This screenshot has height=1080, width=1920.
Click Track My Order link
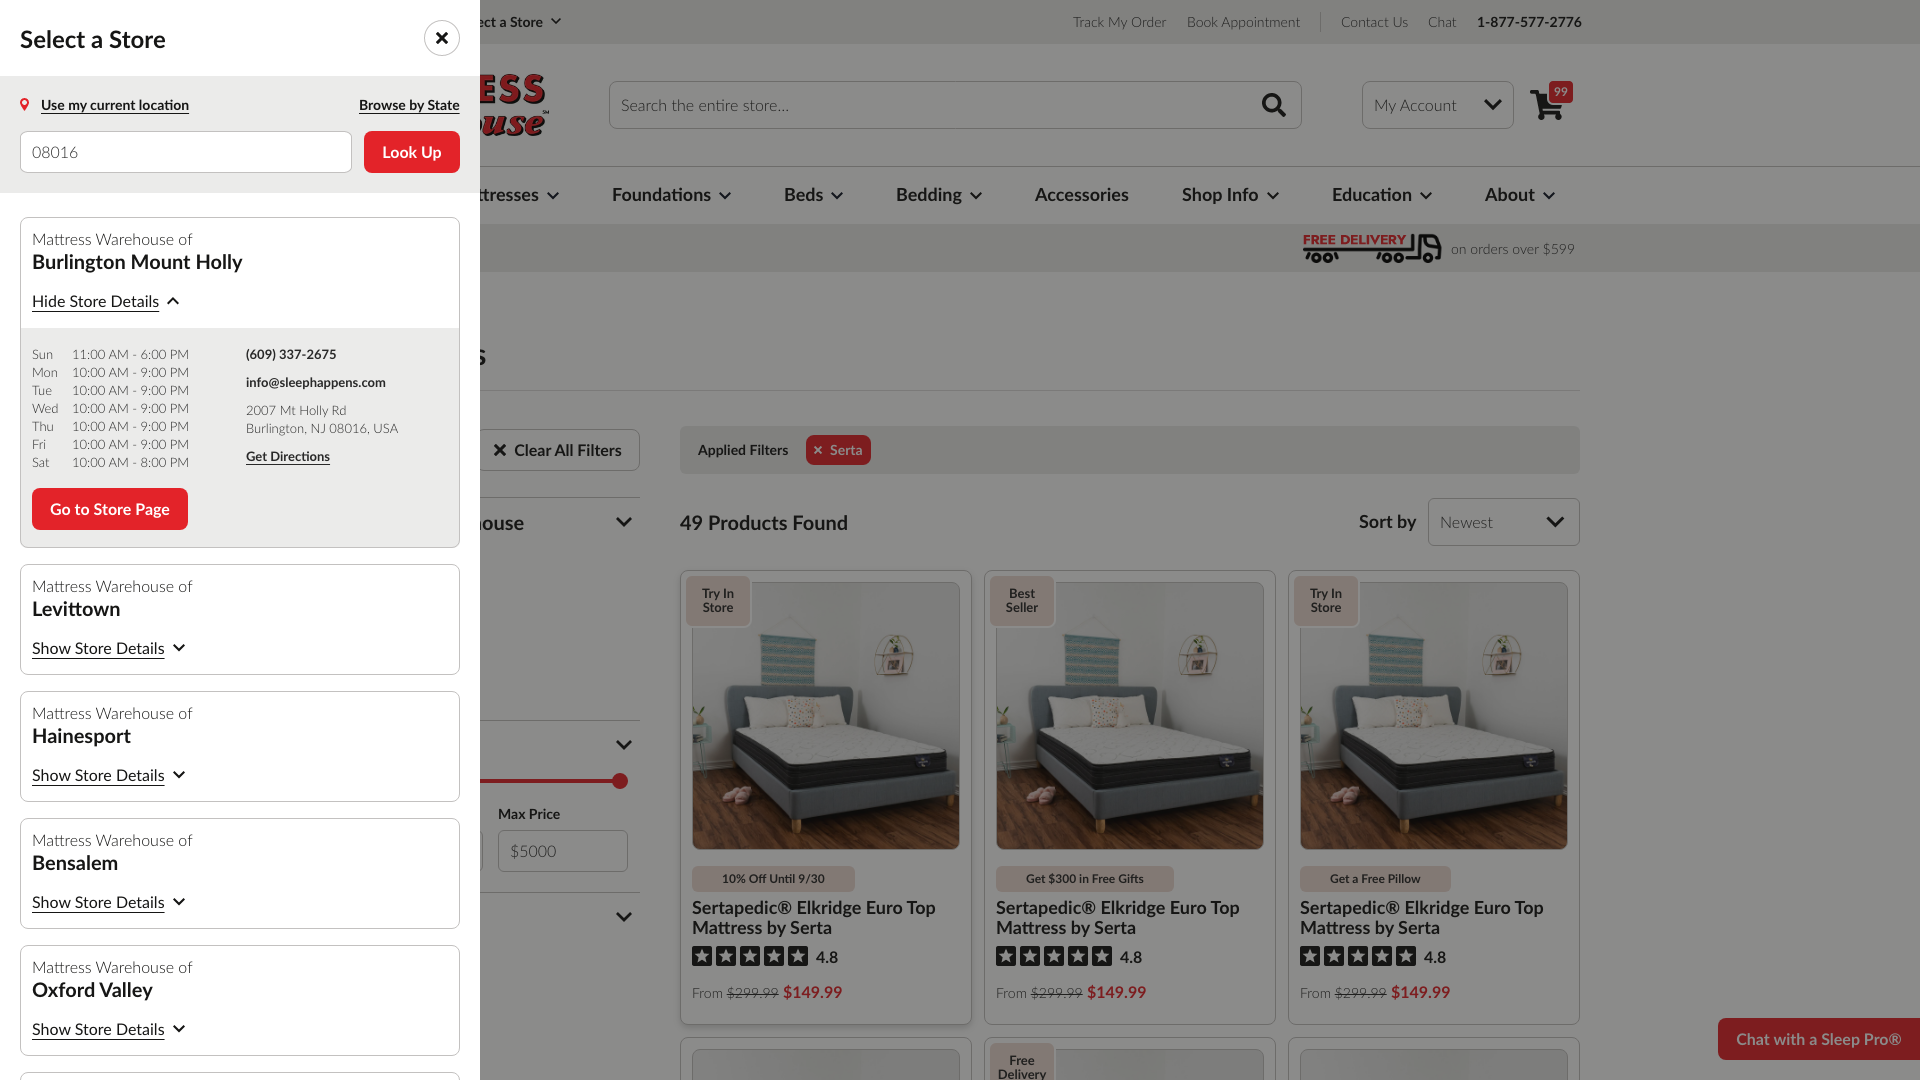pos(1119,22)
